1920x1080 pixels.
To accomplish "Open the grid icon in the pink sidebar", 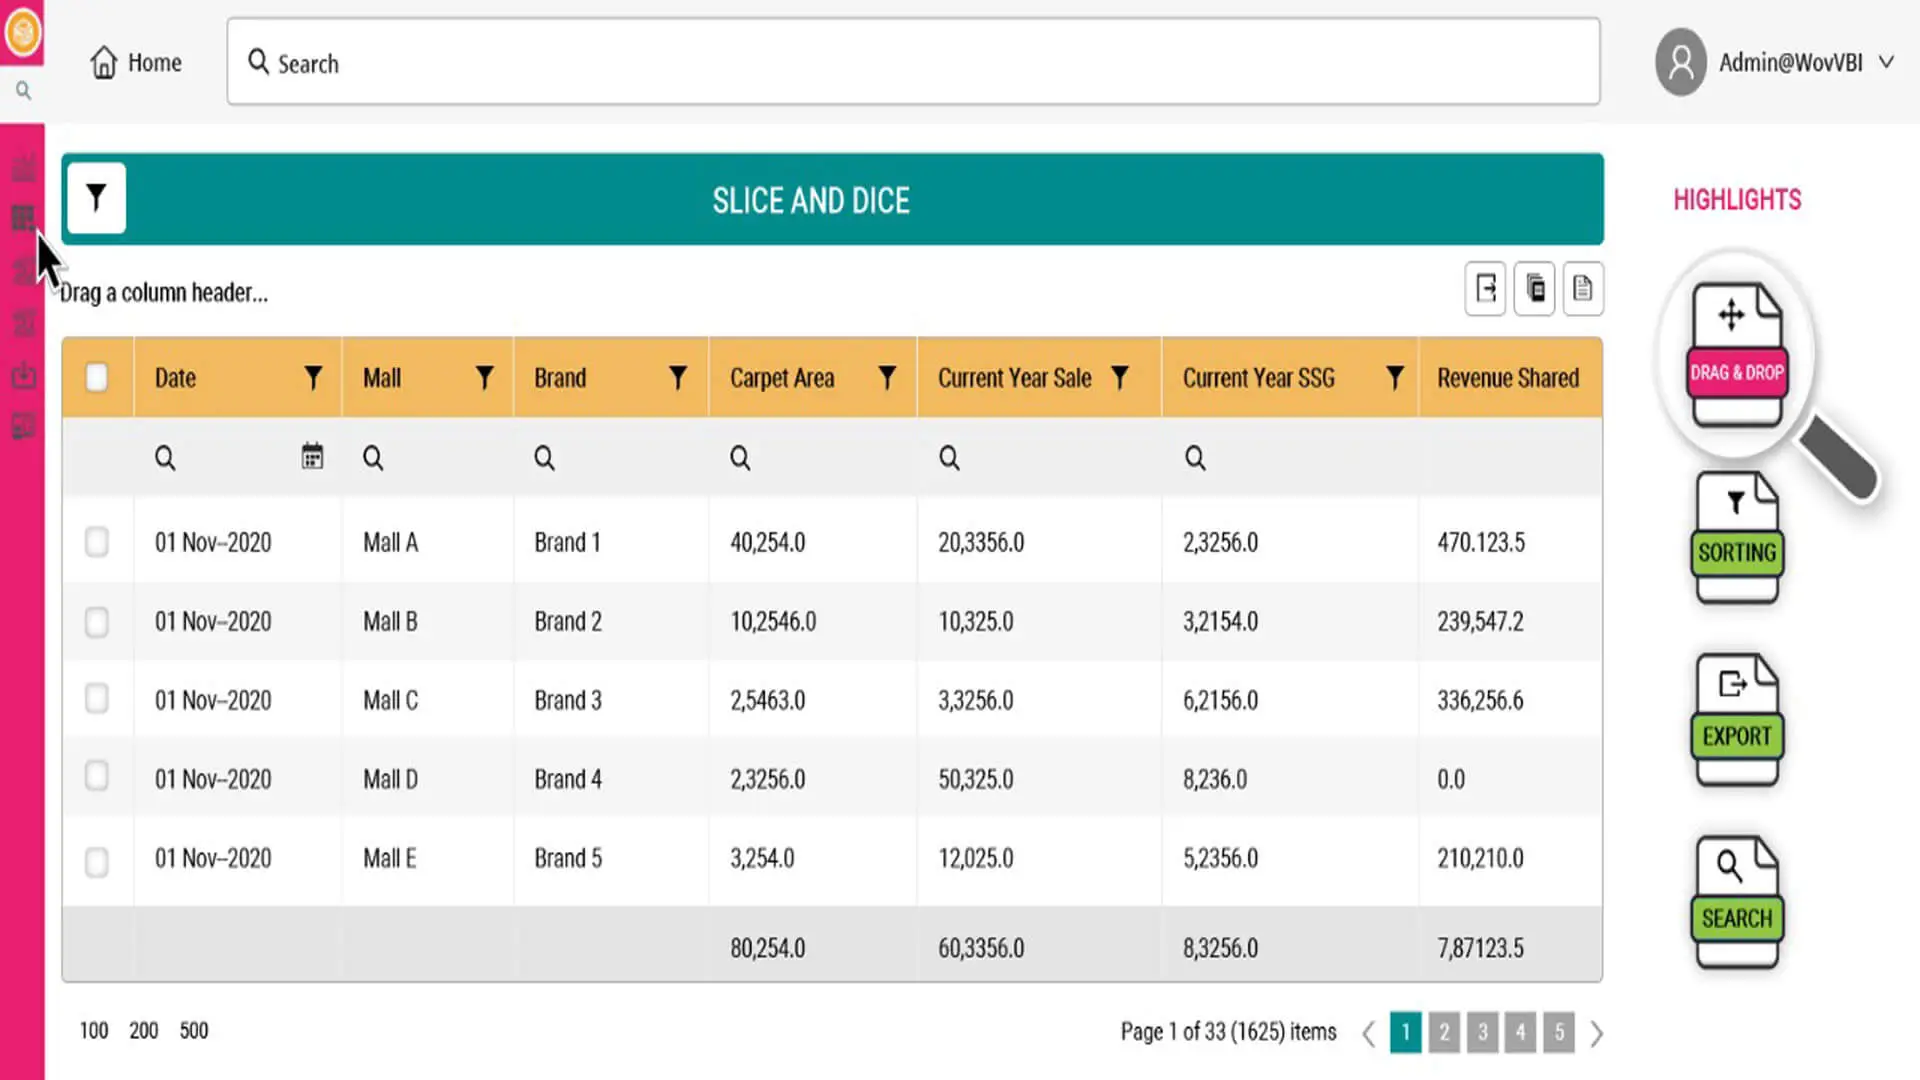I will point(23,218).
